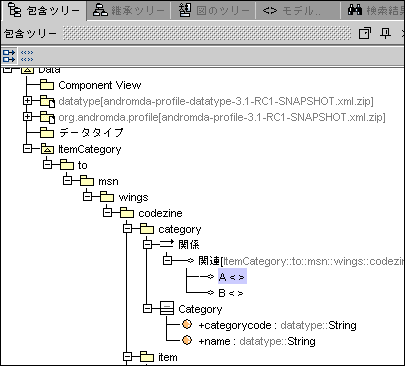405x366 pixels.
Task: Select the wings package label
Action: pos(133,197)
